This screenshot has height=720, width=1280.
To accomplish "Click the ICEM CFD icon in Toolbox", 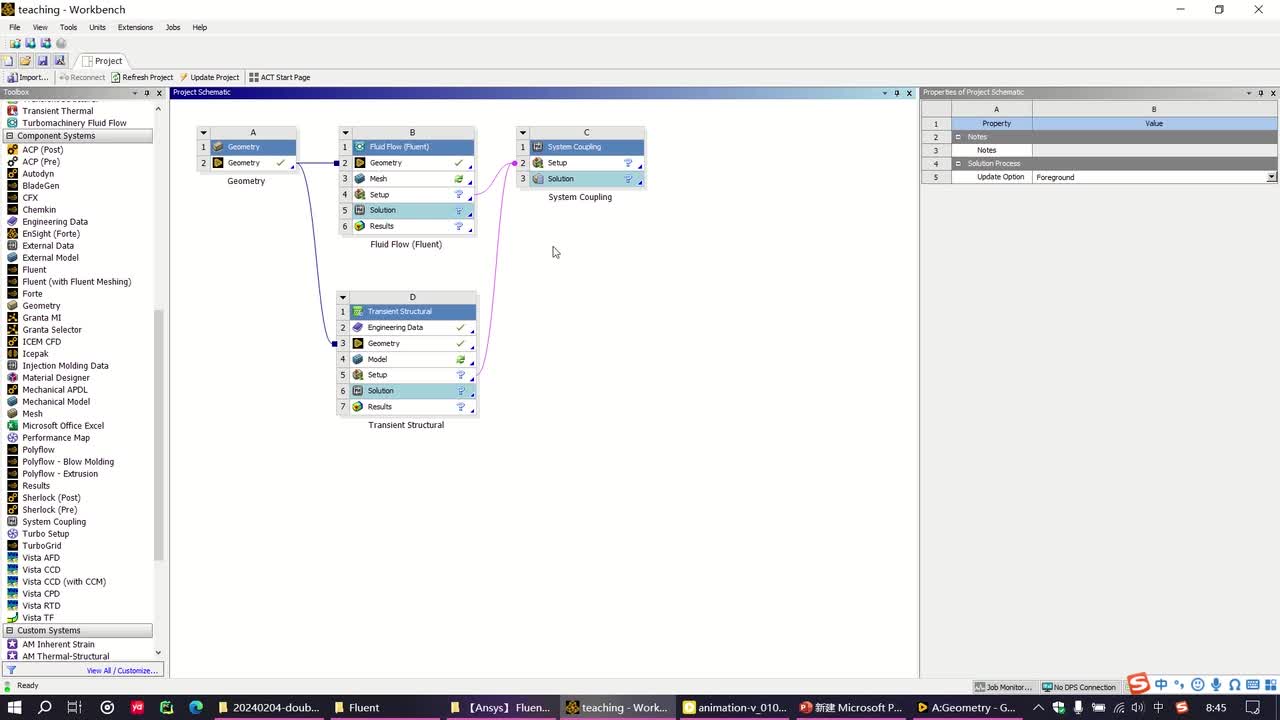I will click(x=12, y=342).
